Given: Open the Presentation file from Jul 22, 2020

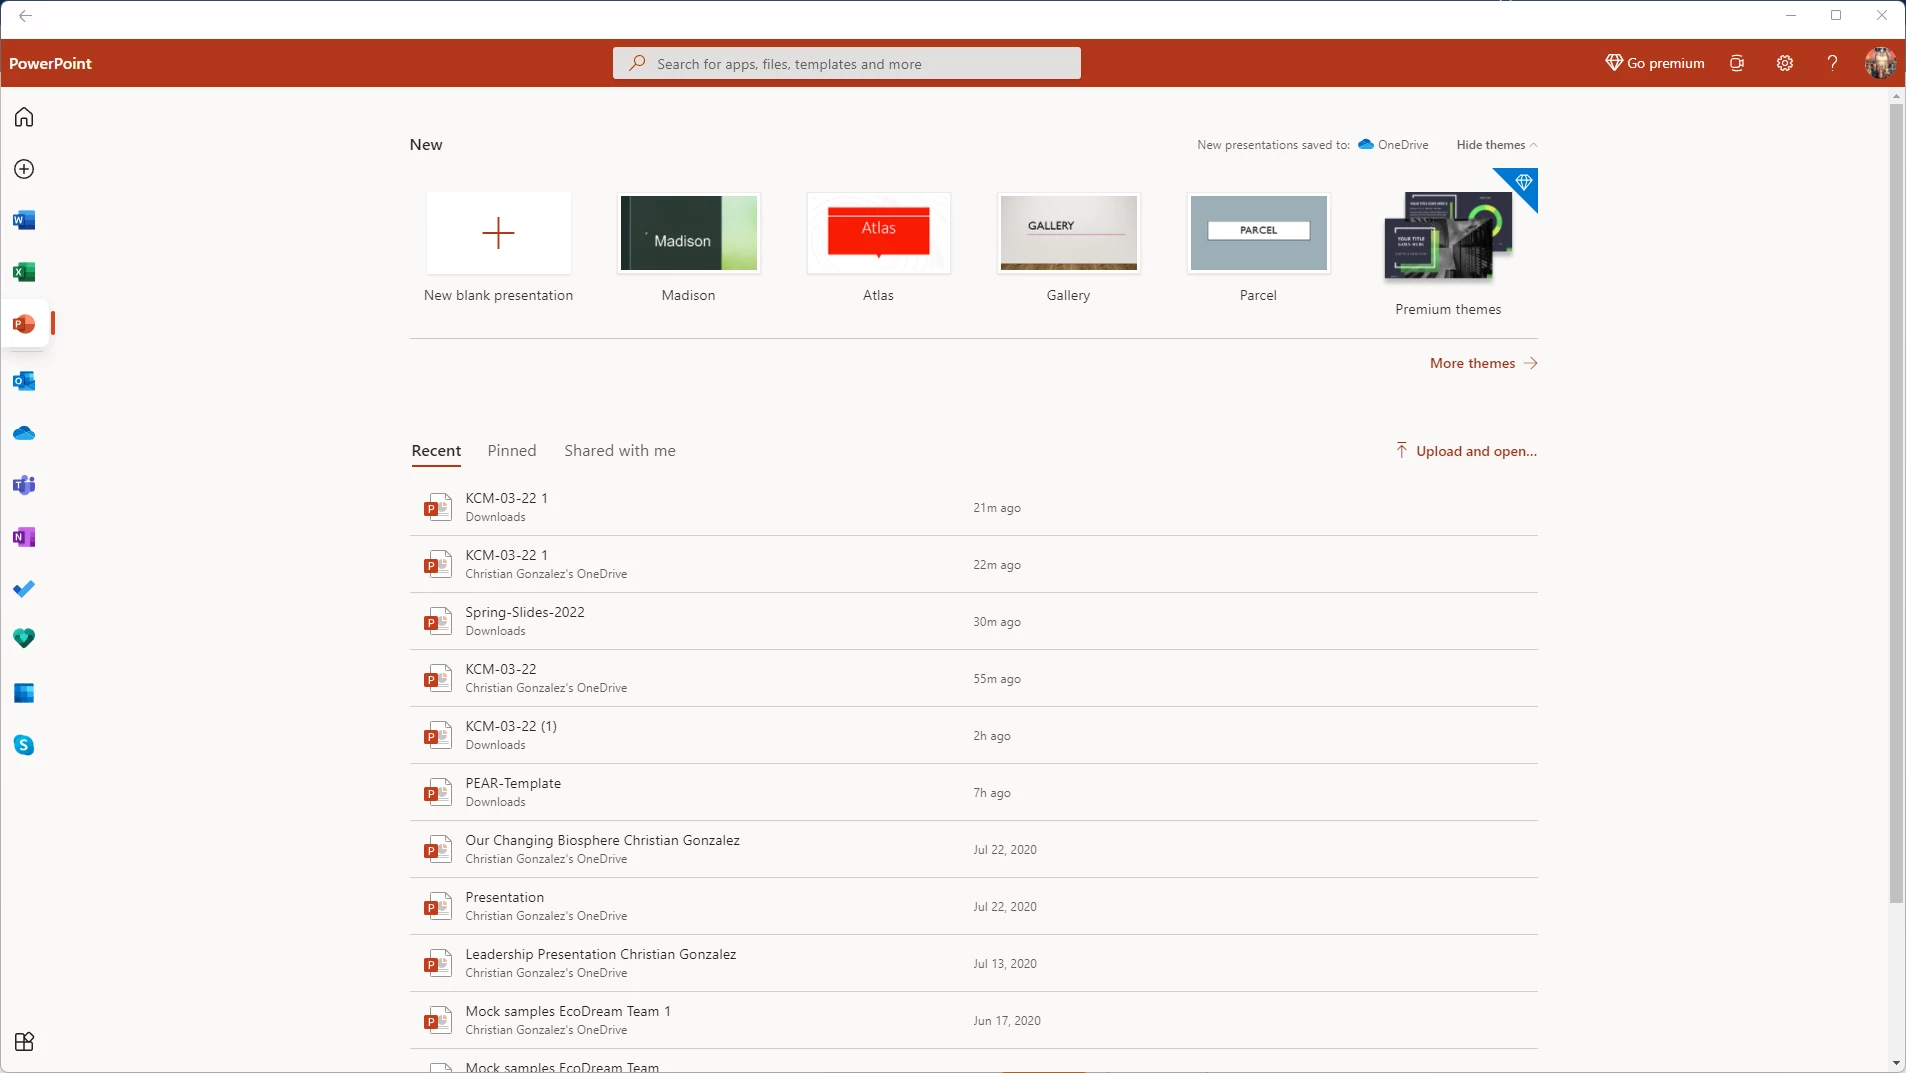Looking at the screenshot, I should (973, 906).
